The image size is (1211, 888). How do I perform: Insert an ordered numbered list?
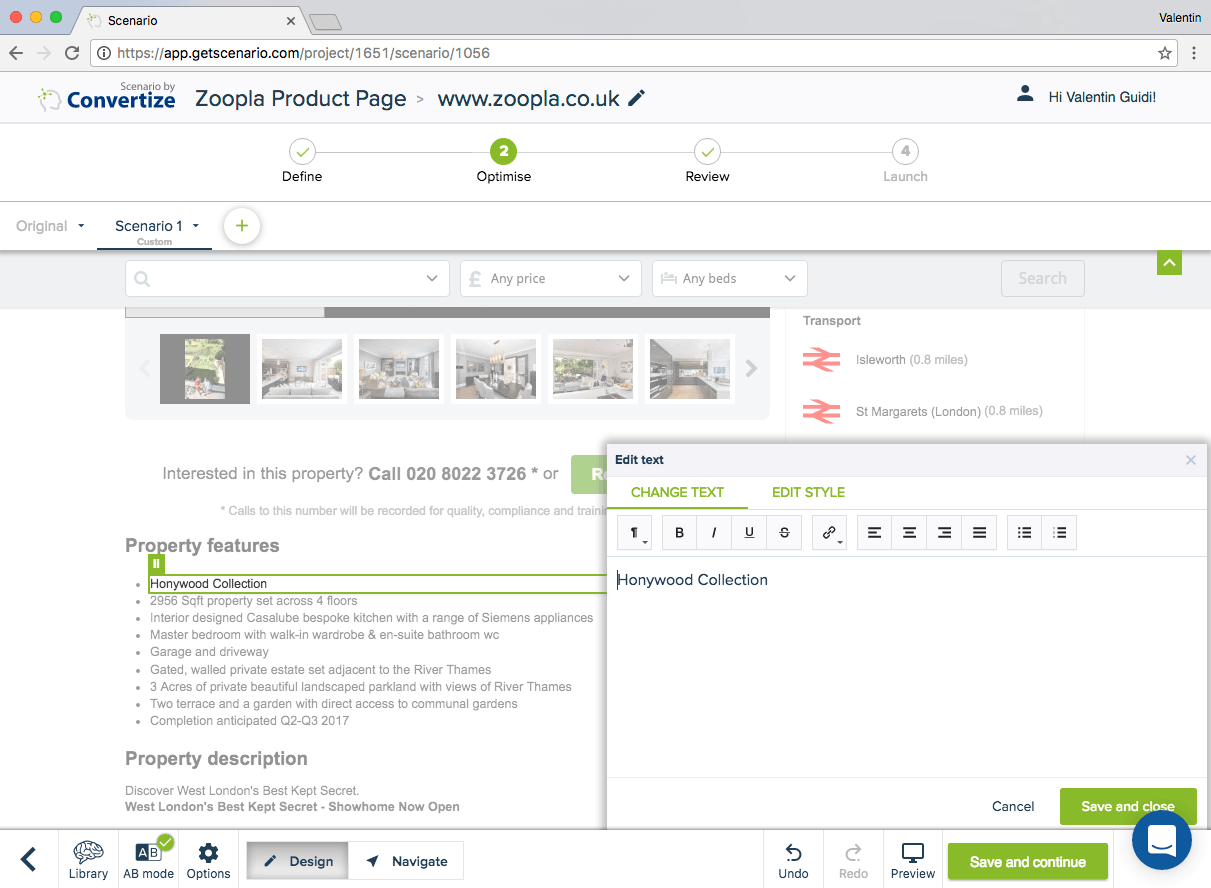coord(1060,533)
